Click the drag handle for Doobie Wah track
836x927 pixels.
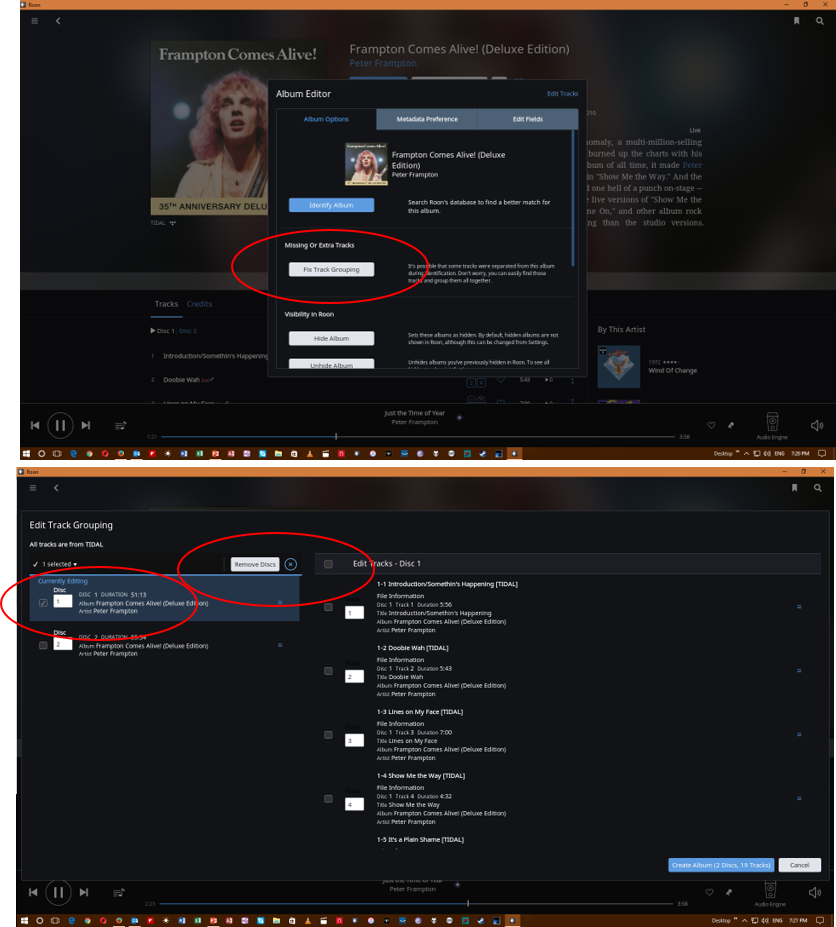[799, 670]
